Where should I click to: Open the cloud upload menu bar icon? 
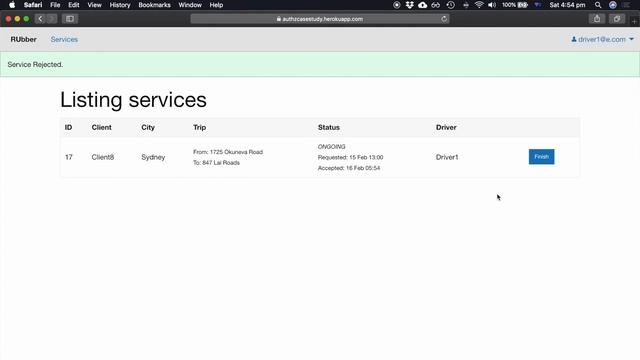pyautogui.click(x=422, y=5)
